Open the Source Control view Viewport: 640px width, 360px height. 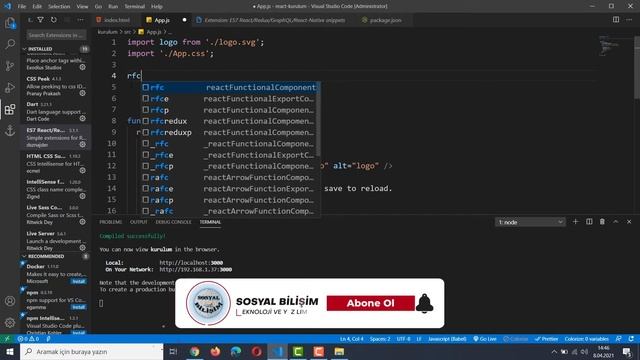pos(10,66)
